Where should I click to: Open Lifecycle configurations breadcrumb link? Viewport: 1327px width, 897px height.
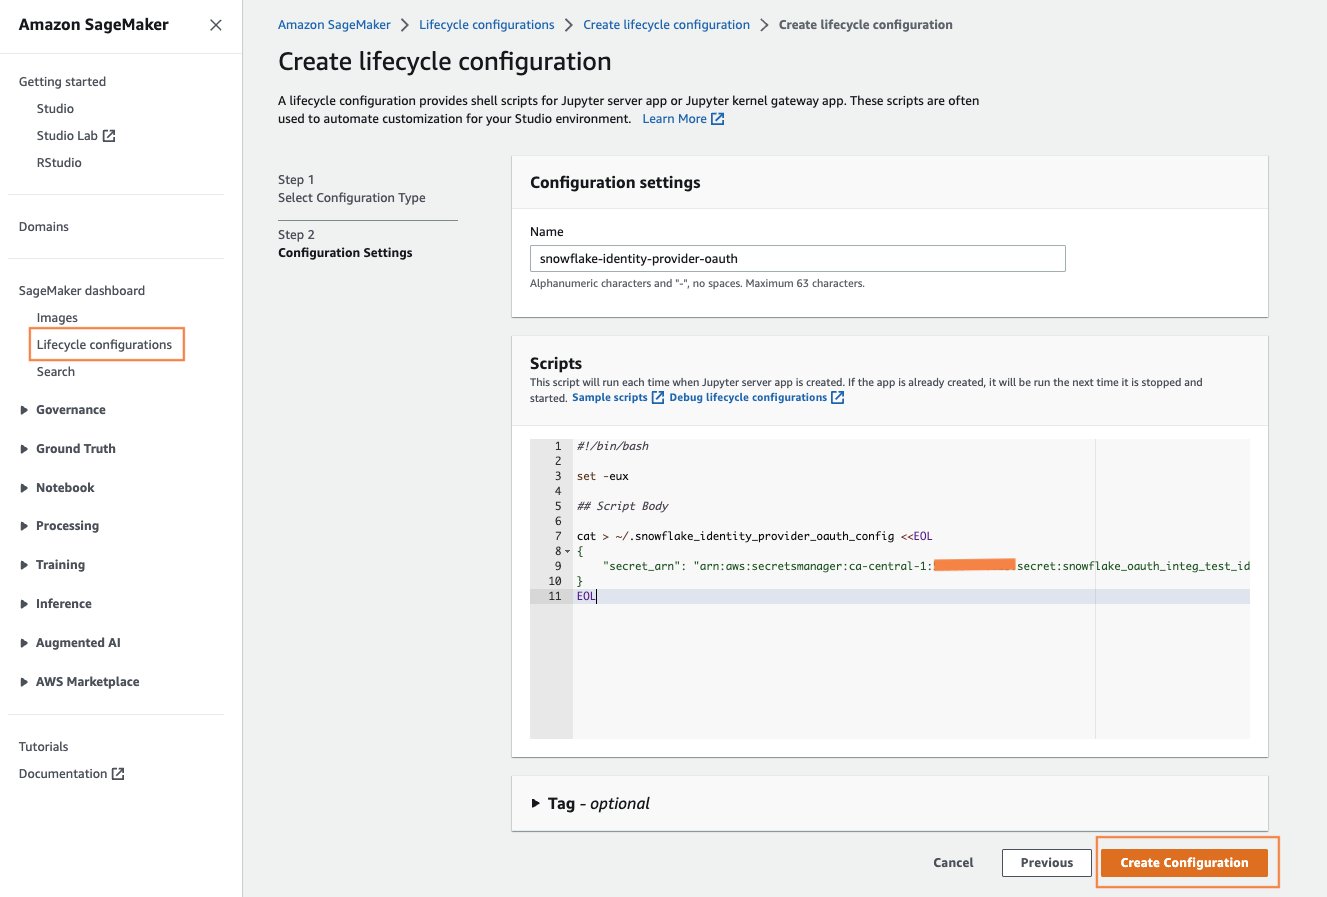tap(486, 25)
